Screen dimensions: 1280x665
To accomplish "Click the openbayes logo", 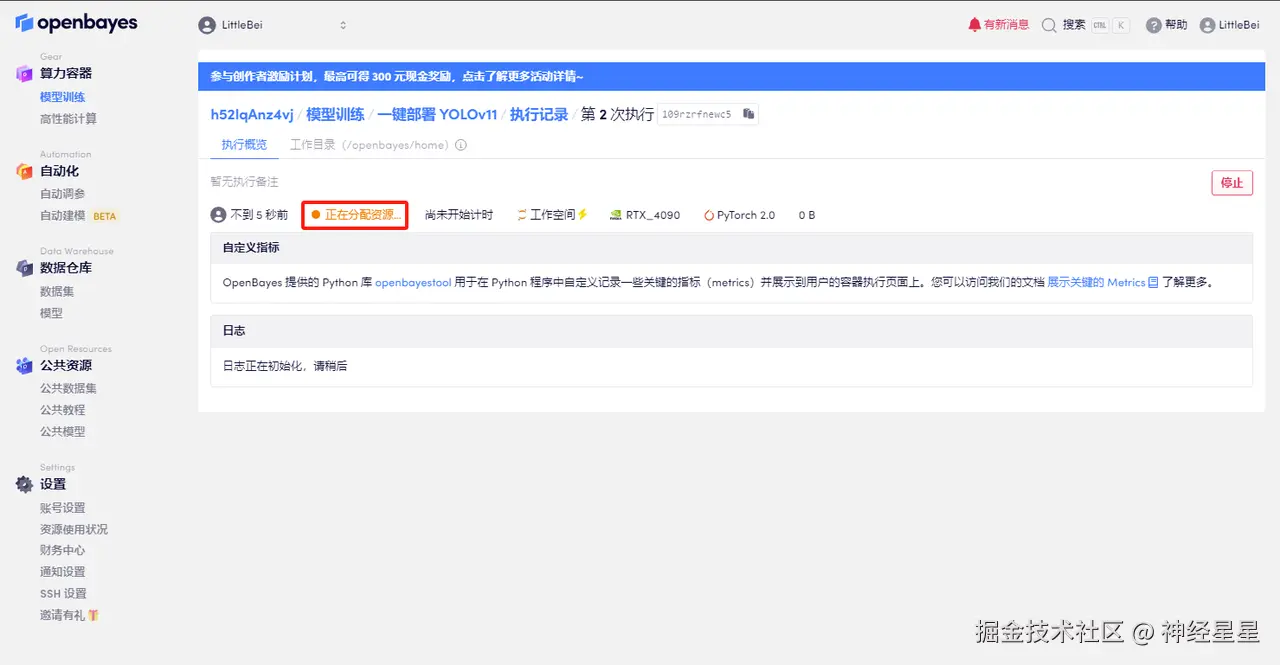I will point(75,22).
